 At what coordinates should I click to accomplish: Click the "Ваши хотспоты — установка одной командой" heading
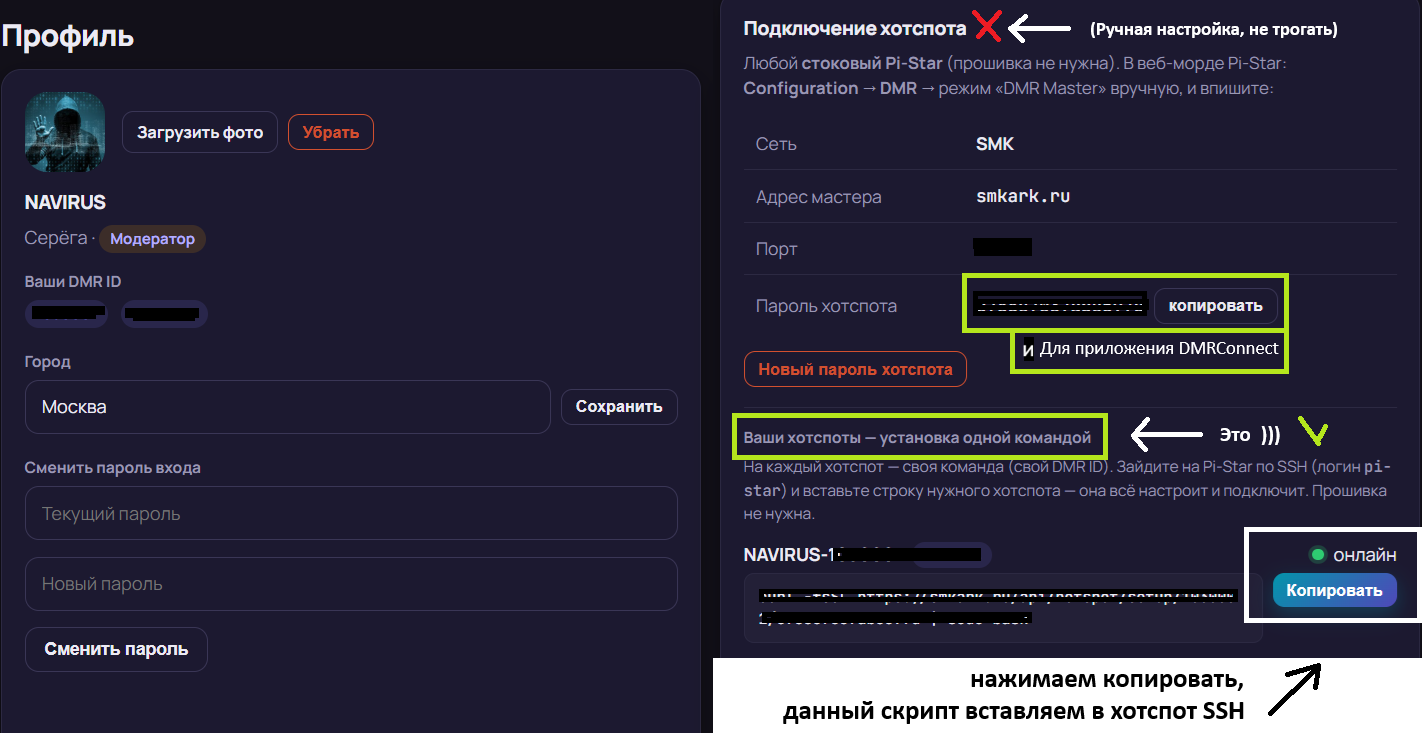click(x=917, y=438)
